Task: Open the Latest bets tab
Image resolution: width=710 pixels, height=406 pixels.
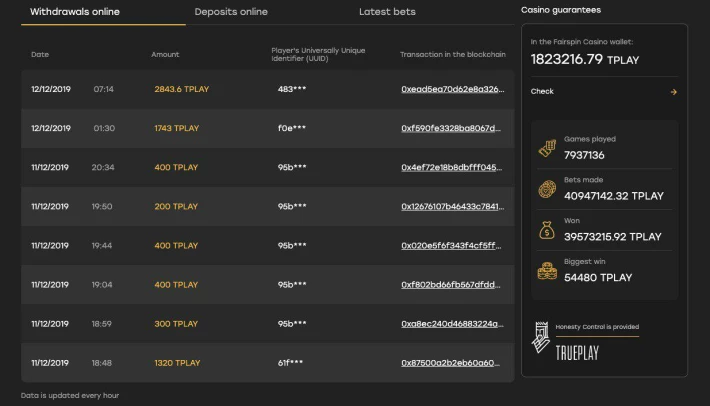Action: [387, 12]
